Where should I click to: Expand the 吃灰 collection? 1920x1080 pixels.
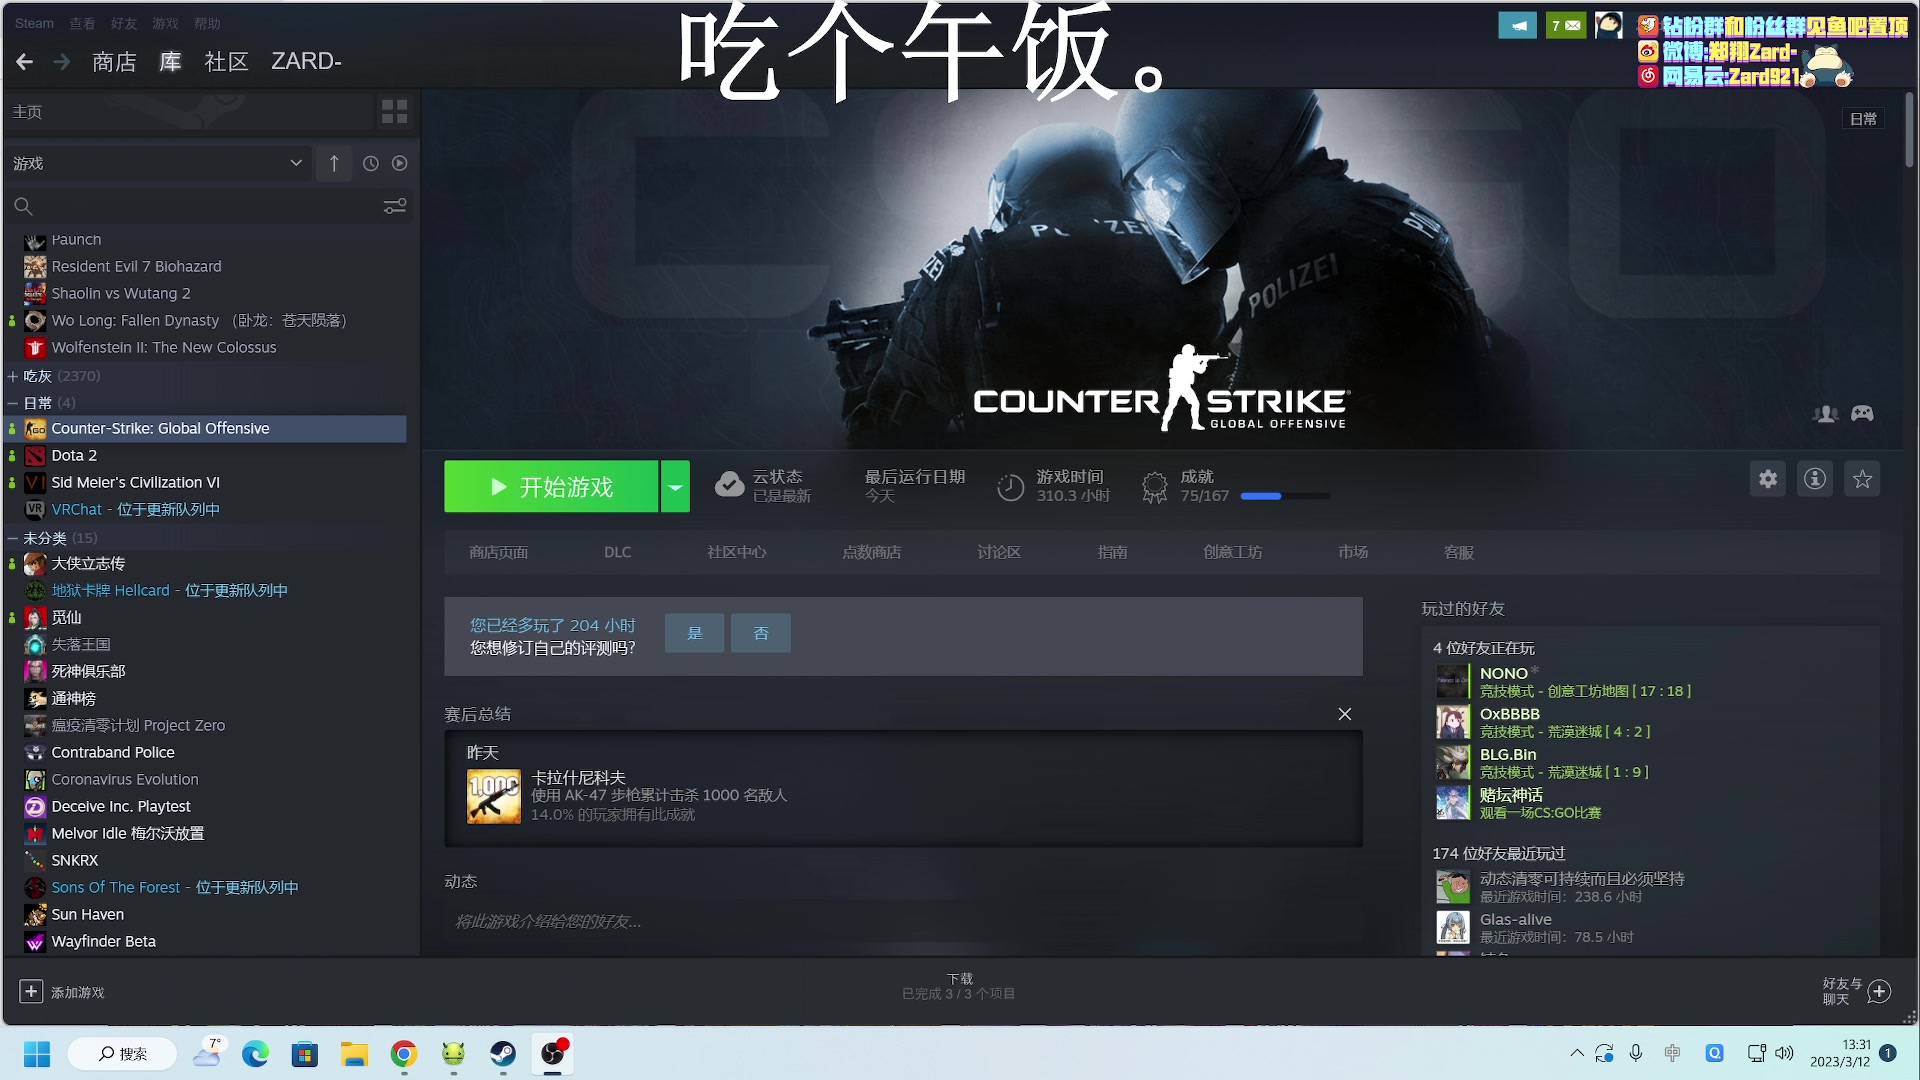click(x=13, y=376)
